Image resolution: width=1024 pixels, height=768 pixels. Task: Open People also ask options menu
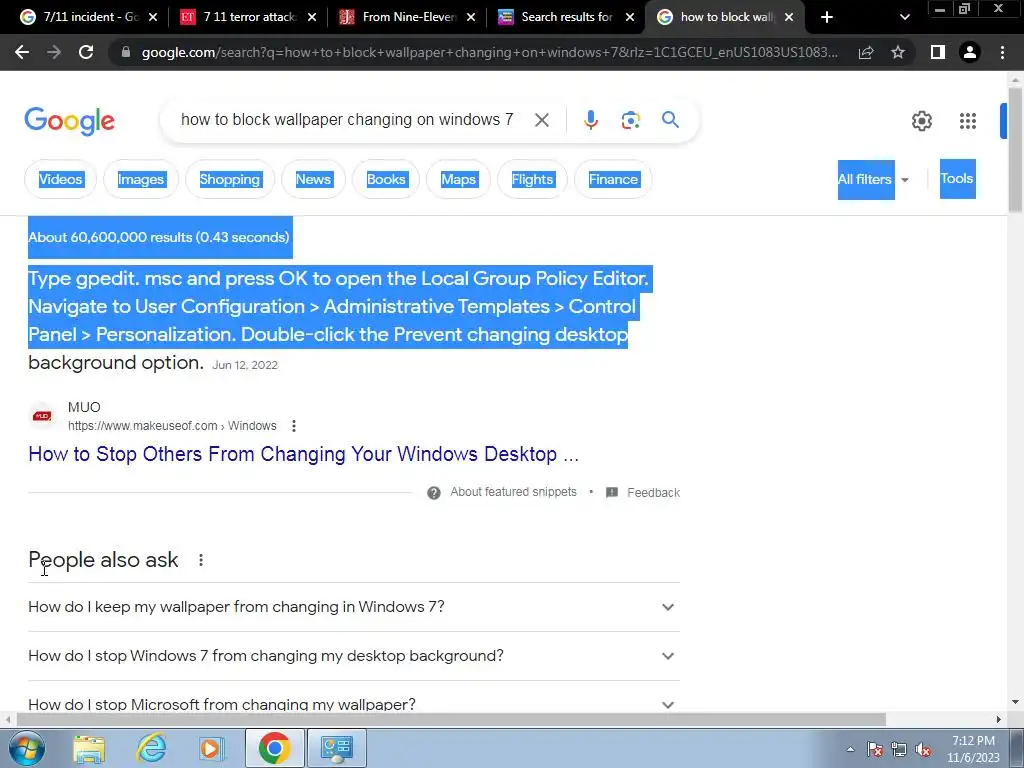click(200, 560)
